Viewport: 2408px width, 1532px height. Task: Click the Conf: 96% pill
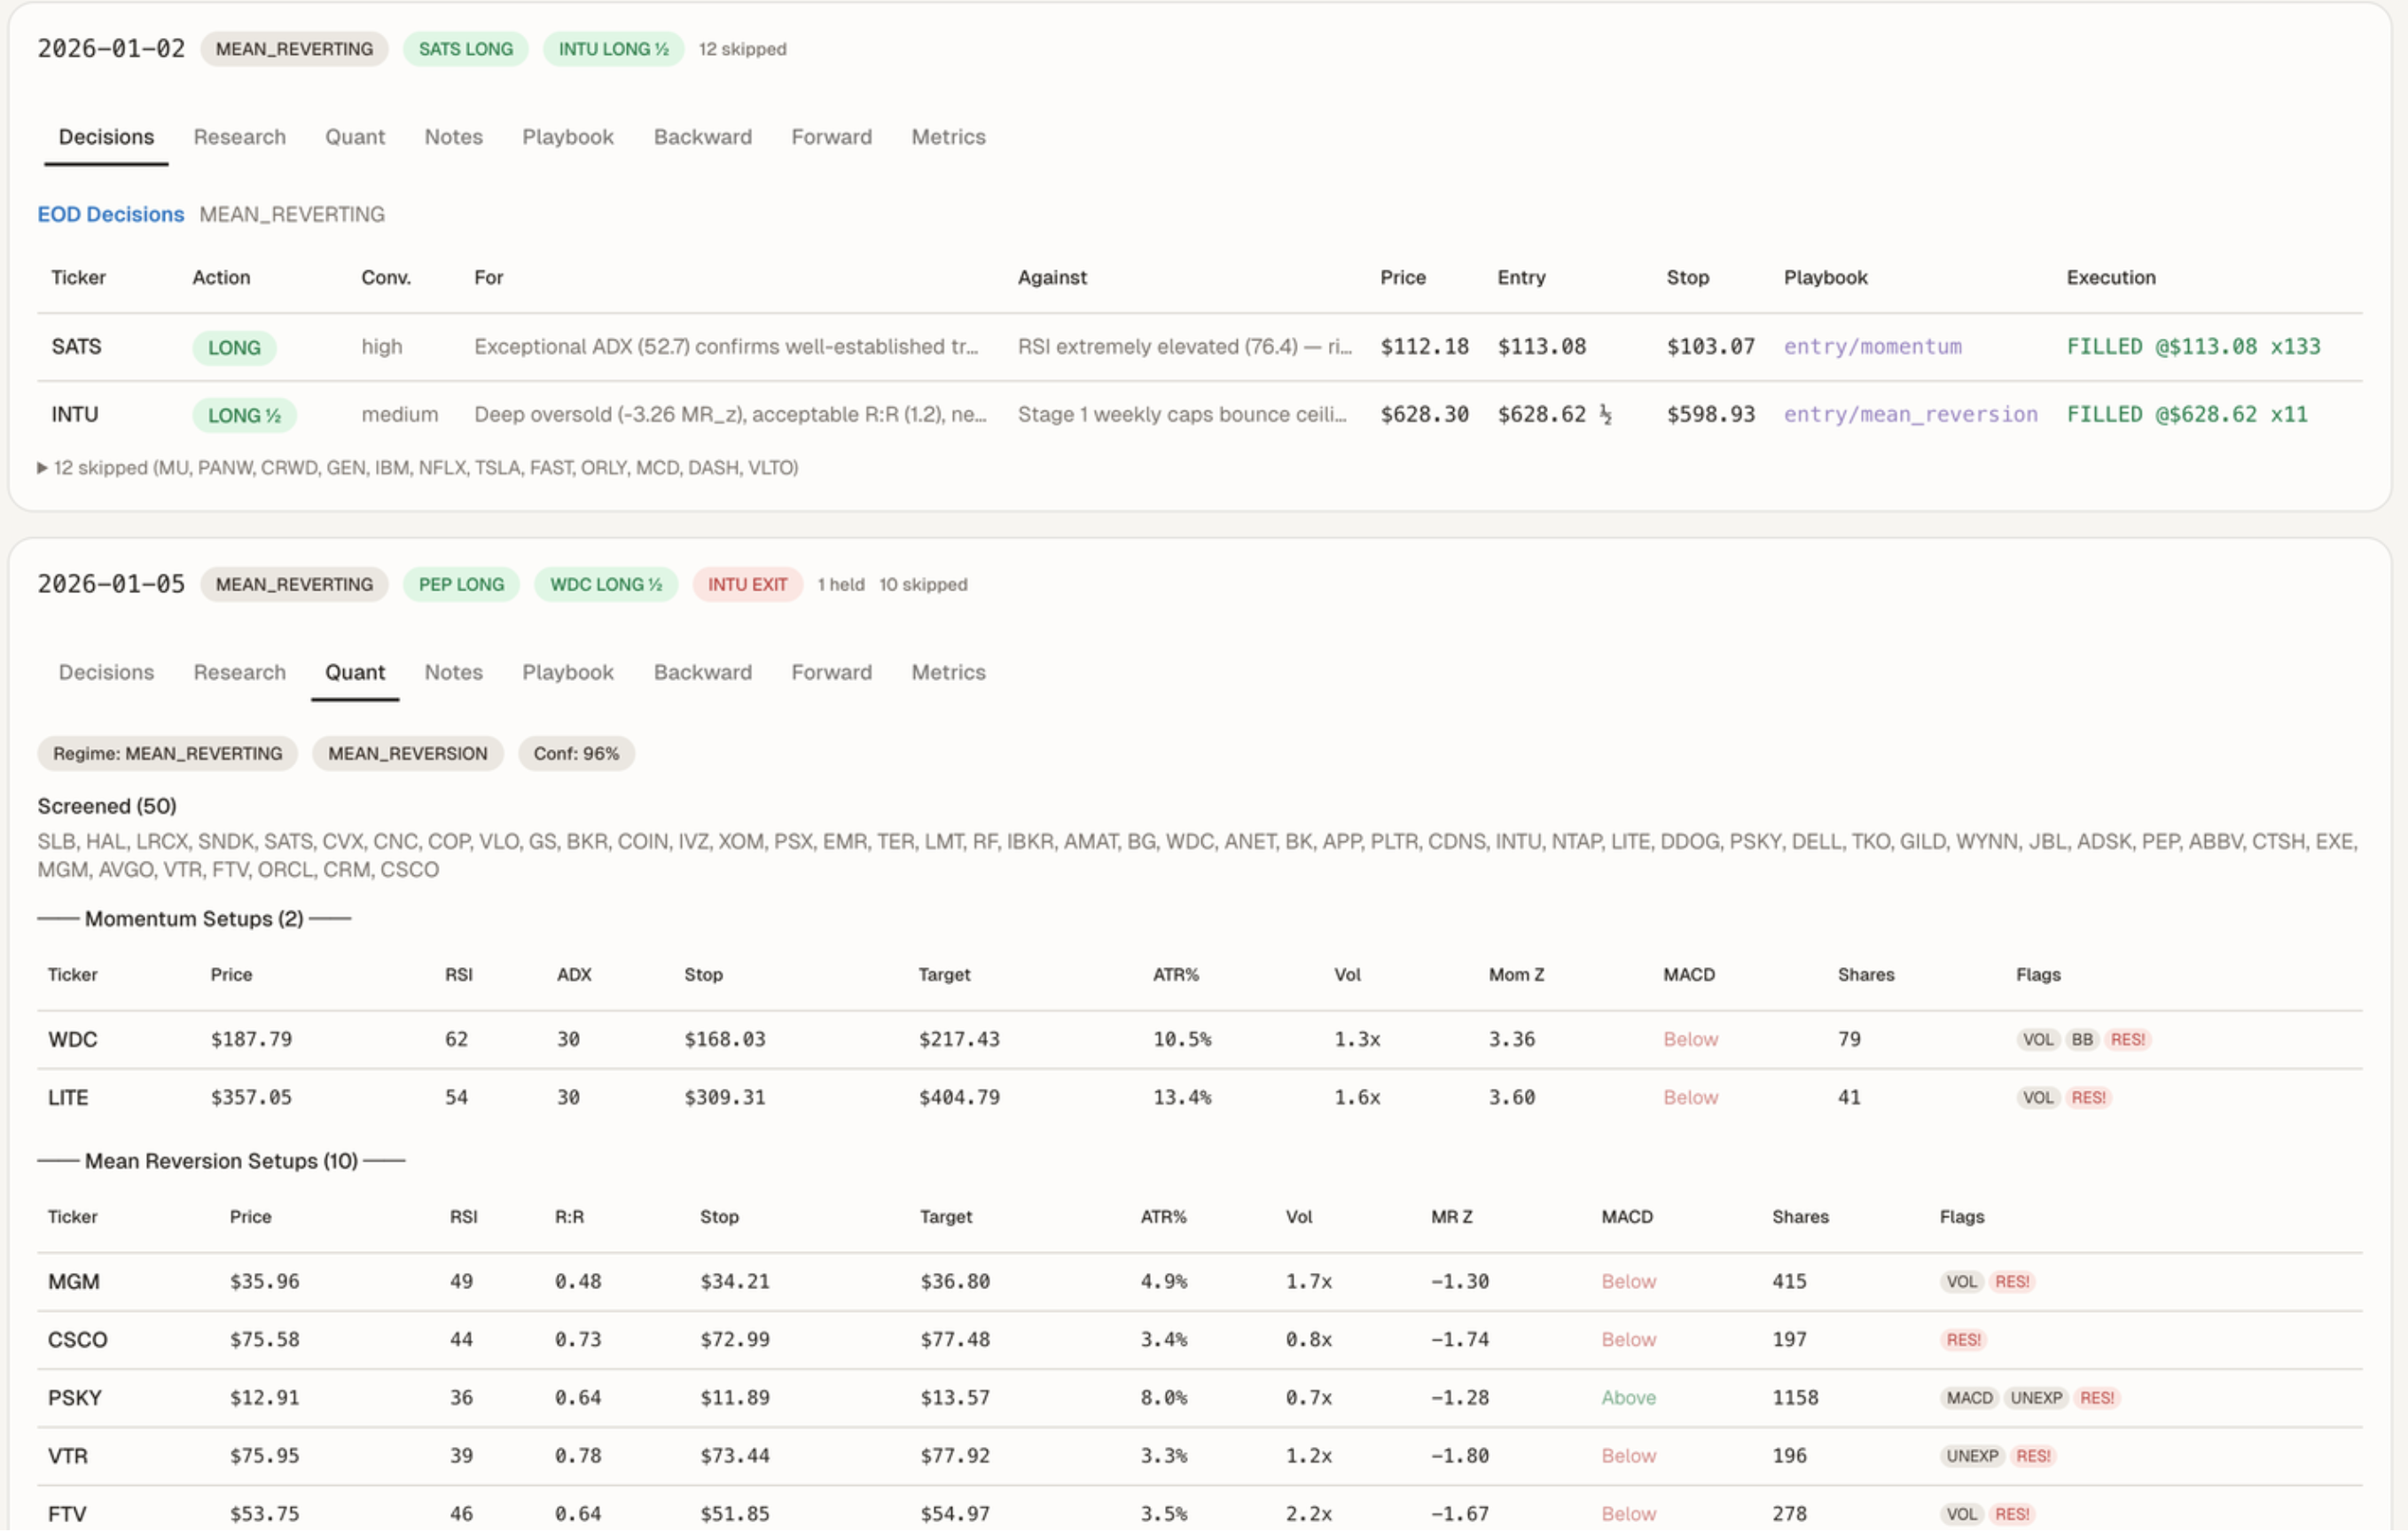tap(576, 754)
